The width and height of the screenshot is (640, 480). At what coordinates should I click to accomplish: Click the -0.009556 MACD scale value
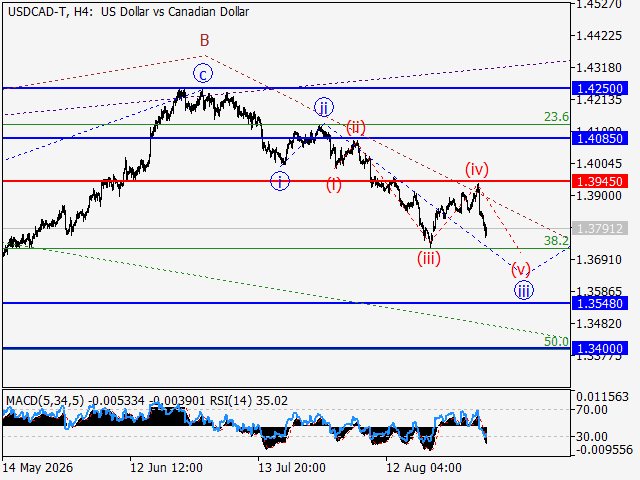(x=604, y=450)
